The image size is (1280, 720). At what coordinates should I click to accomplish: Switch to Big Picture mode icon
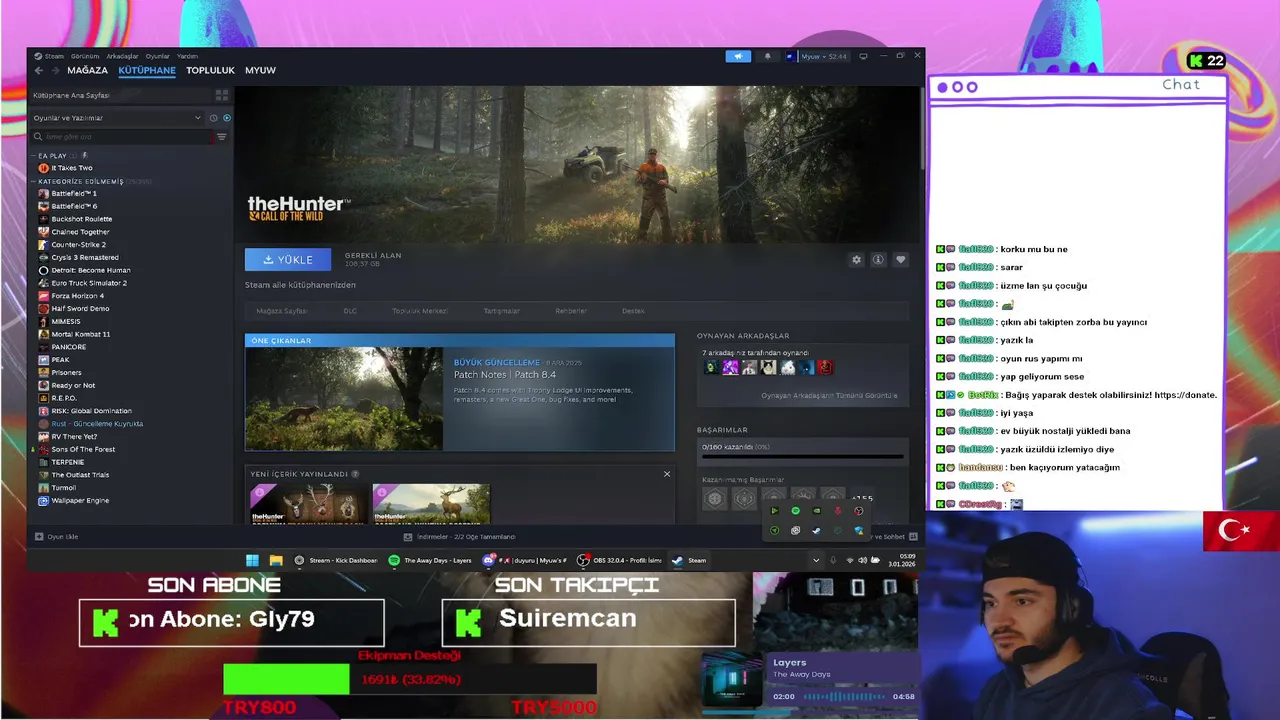863,56
